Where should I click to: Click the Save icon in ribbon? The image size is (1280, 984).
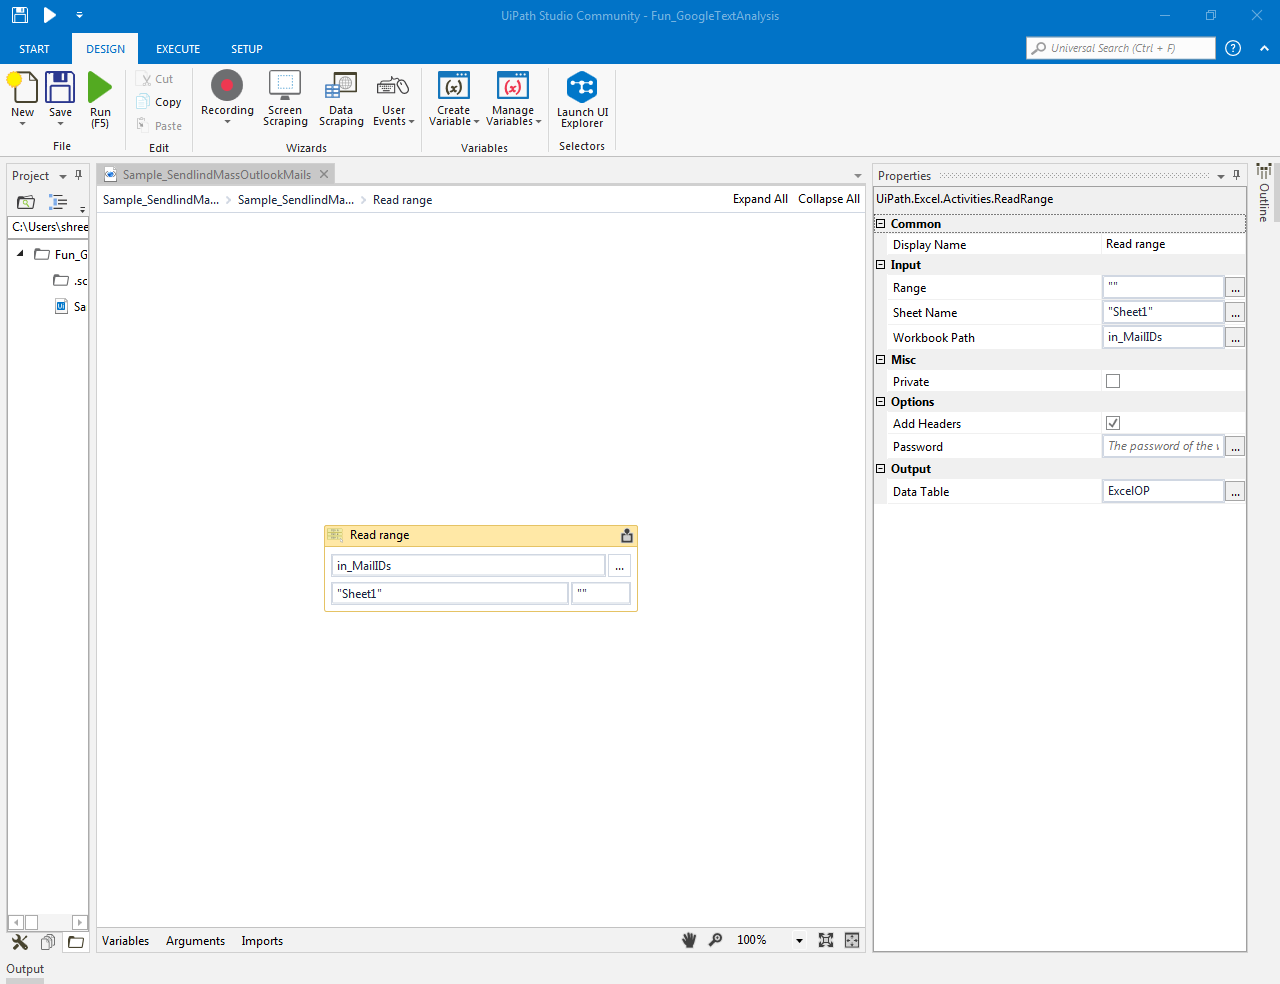tap(60, 88)
